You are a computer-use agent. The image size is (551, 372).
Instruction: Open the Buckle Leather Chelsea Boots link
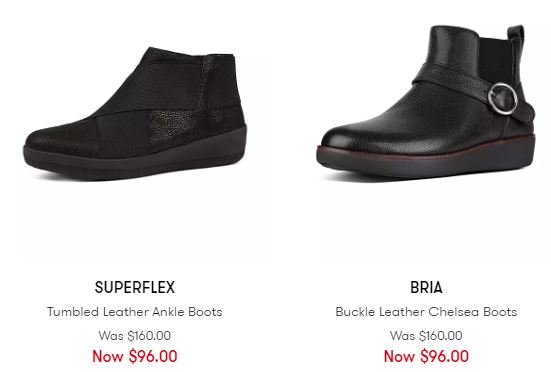tap(426, 312)
